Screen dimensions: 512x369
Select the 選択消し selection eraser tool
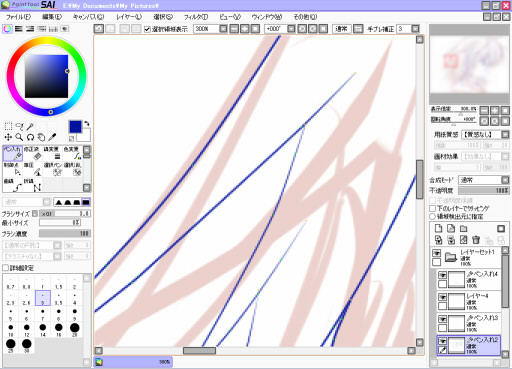(72, 169)
